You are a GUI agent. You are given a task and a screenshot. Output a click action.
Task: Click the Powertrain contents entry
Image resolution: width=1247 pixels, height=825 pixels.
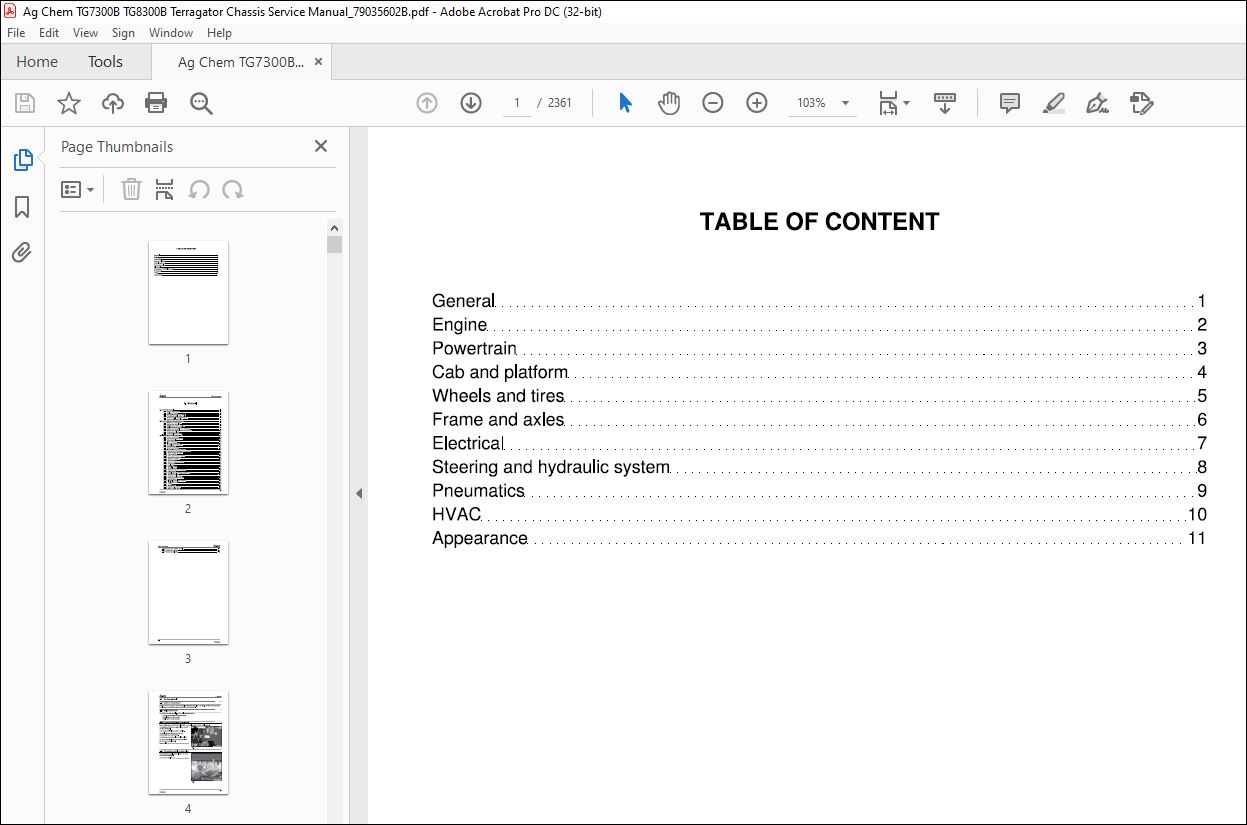[x=819, y=349]
